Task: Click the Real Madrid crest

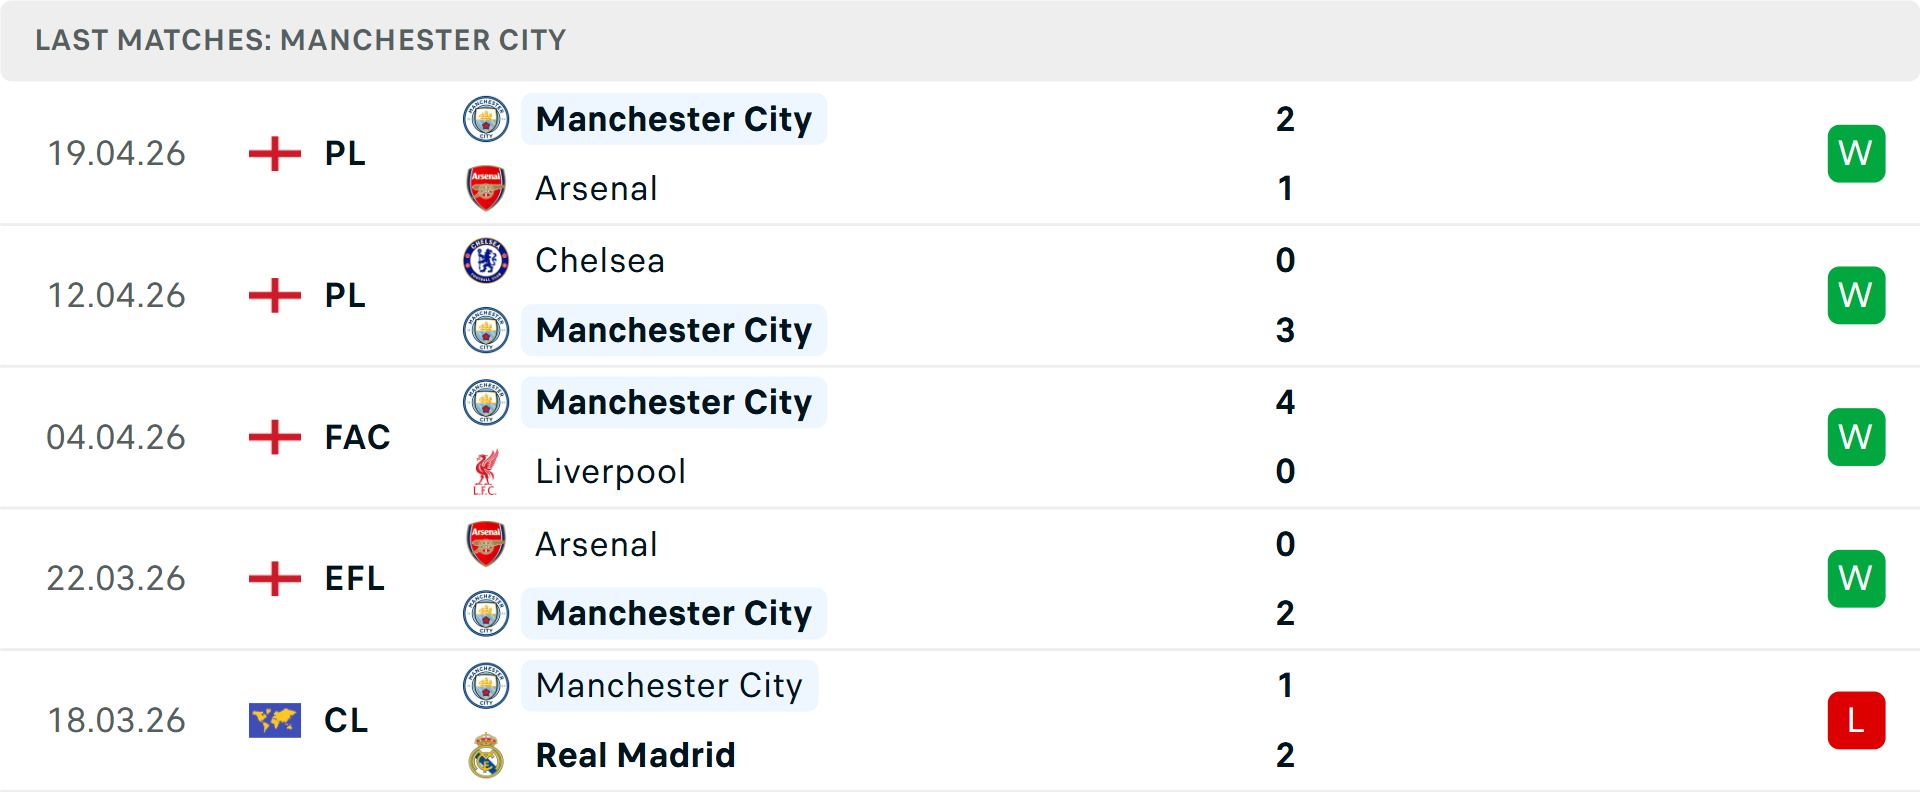Action: click(x=486, y=755)
